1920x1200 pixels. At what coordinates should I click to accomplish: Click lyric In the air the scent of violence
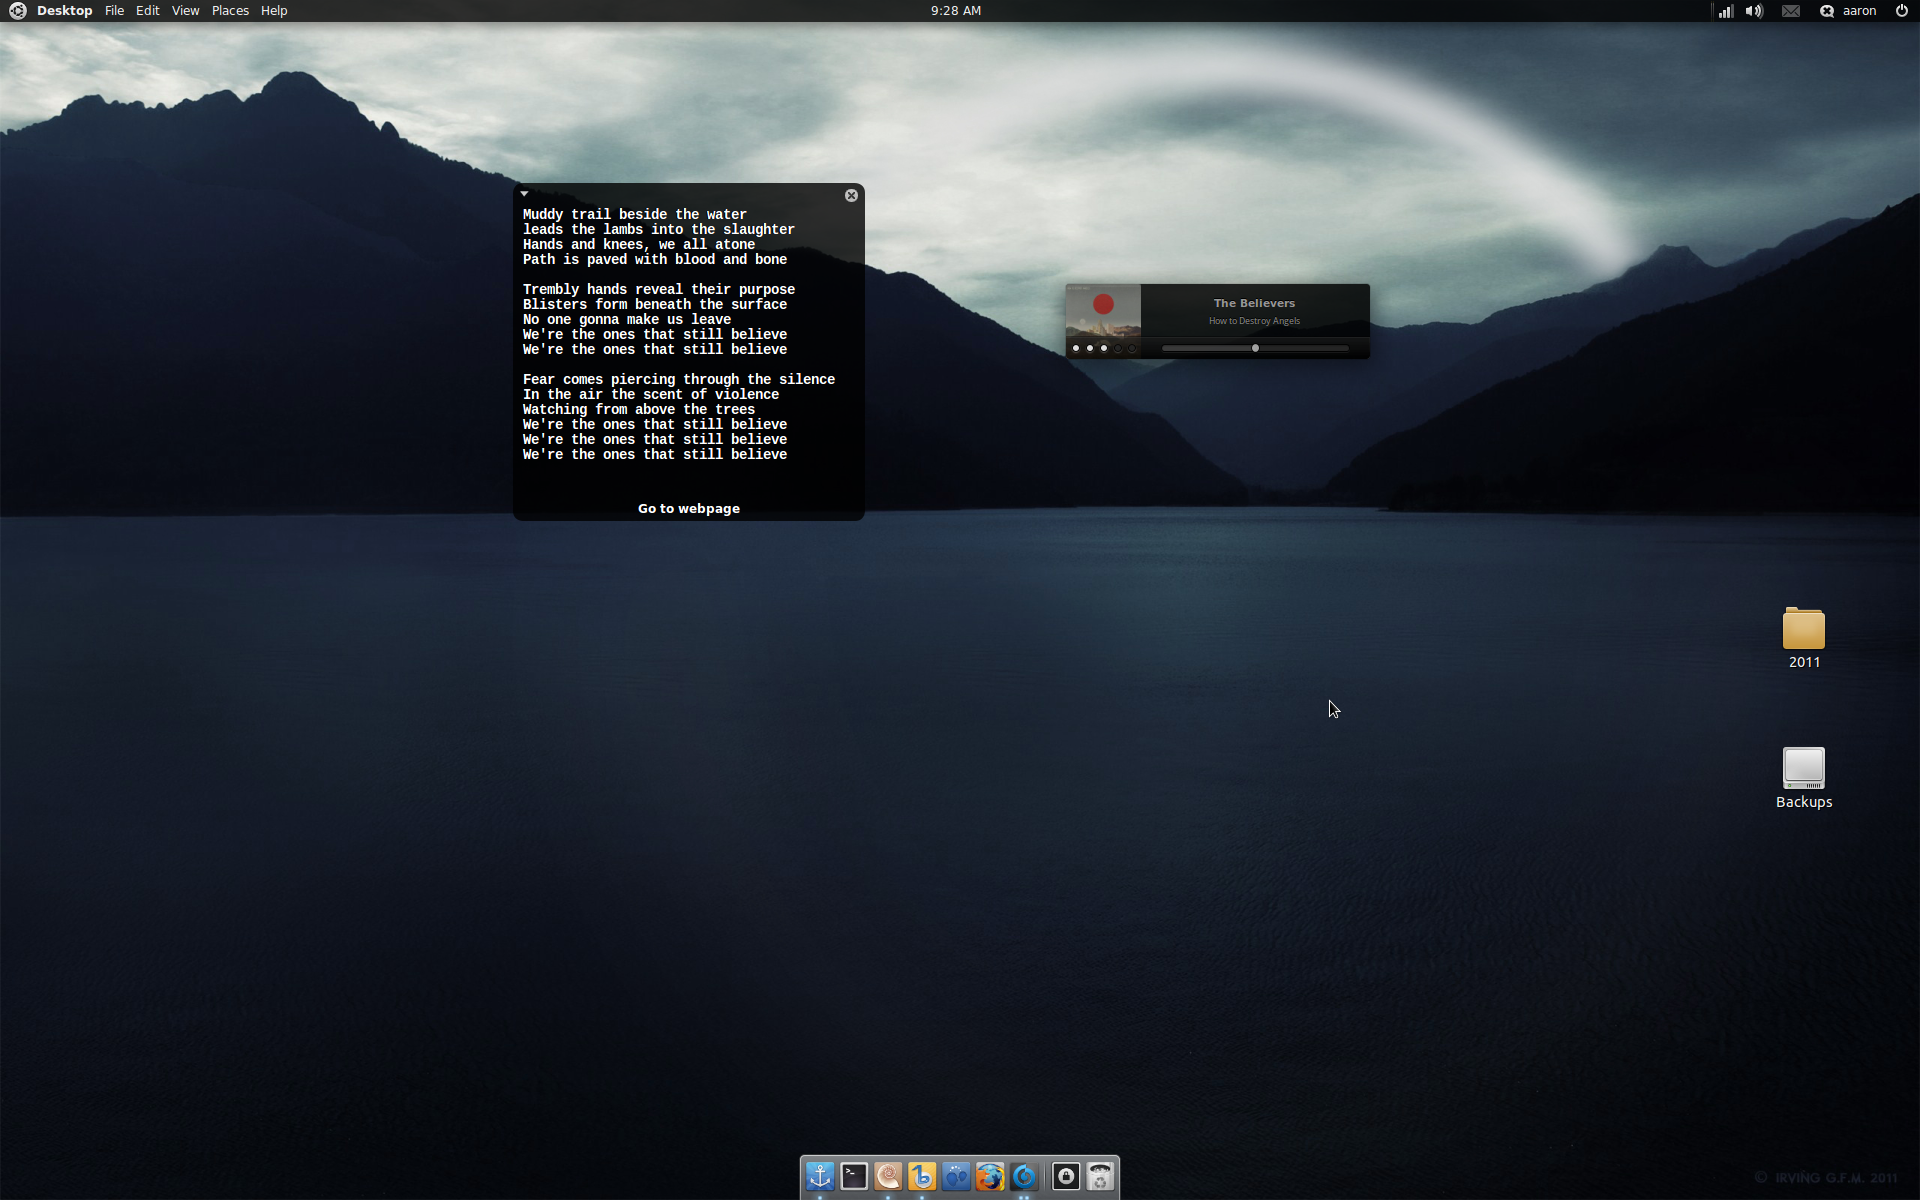tap(651, 394)
